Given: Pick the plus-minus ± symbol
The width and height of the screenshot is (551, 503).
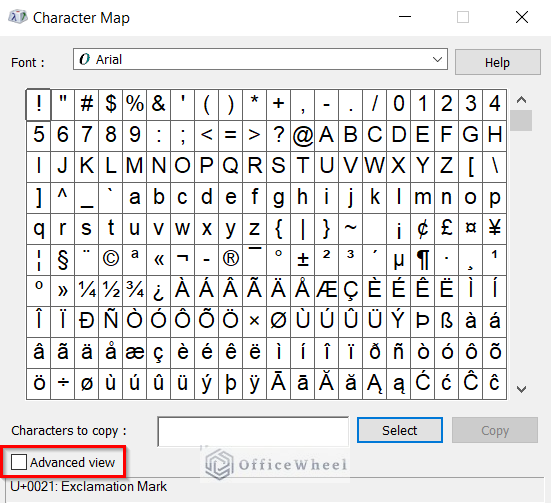Looking at the screenshot, I should coord(303,260).
